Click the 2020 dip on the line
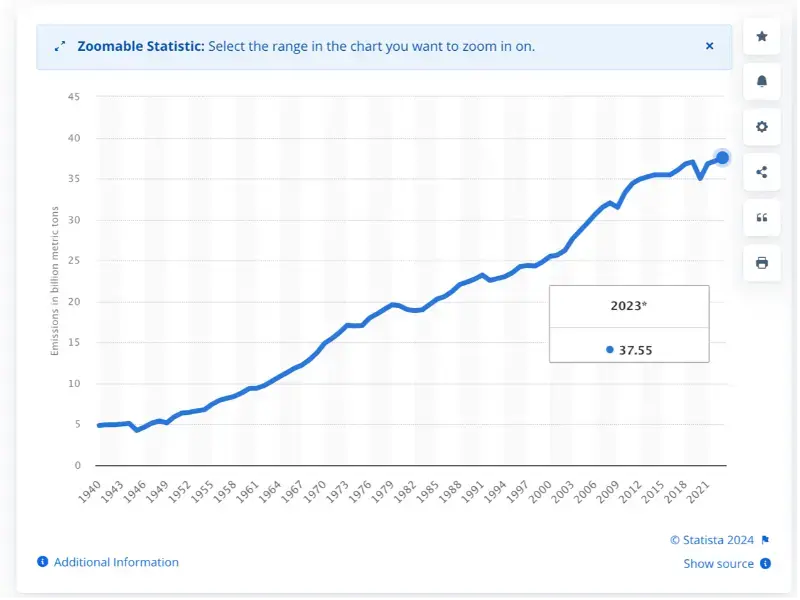This screenshot has height=600, width=800. point(703,178)
